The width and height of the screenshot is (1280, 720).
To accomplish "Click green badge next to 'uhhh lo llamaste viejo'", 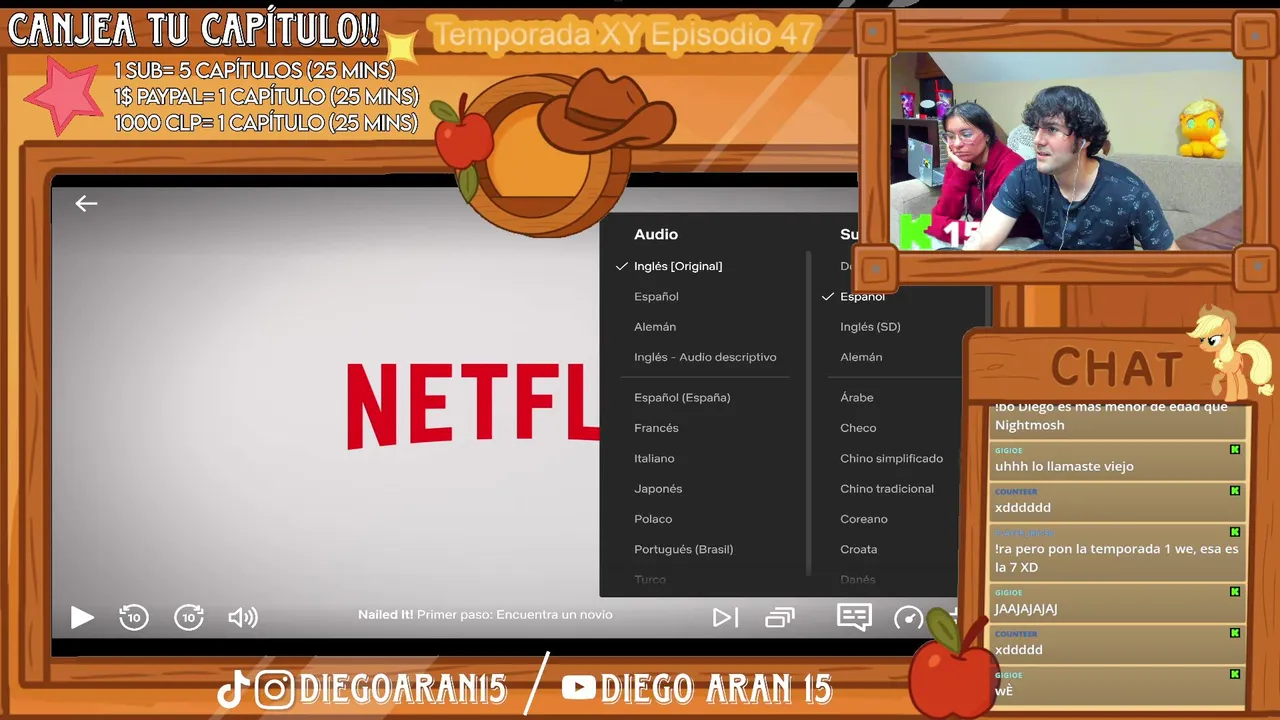I will click(1235, 450).
